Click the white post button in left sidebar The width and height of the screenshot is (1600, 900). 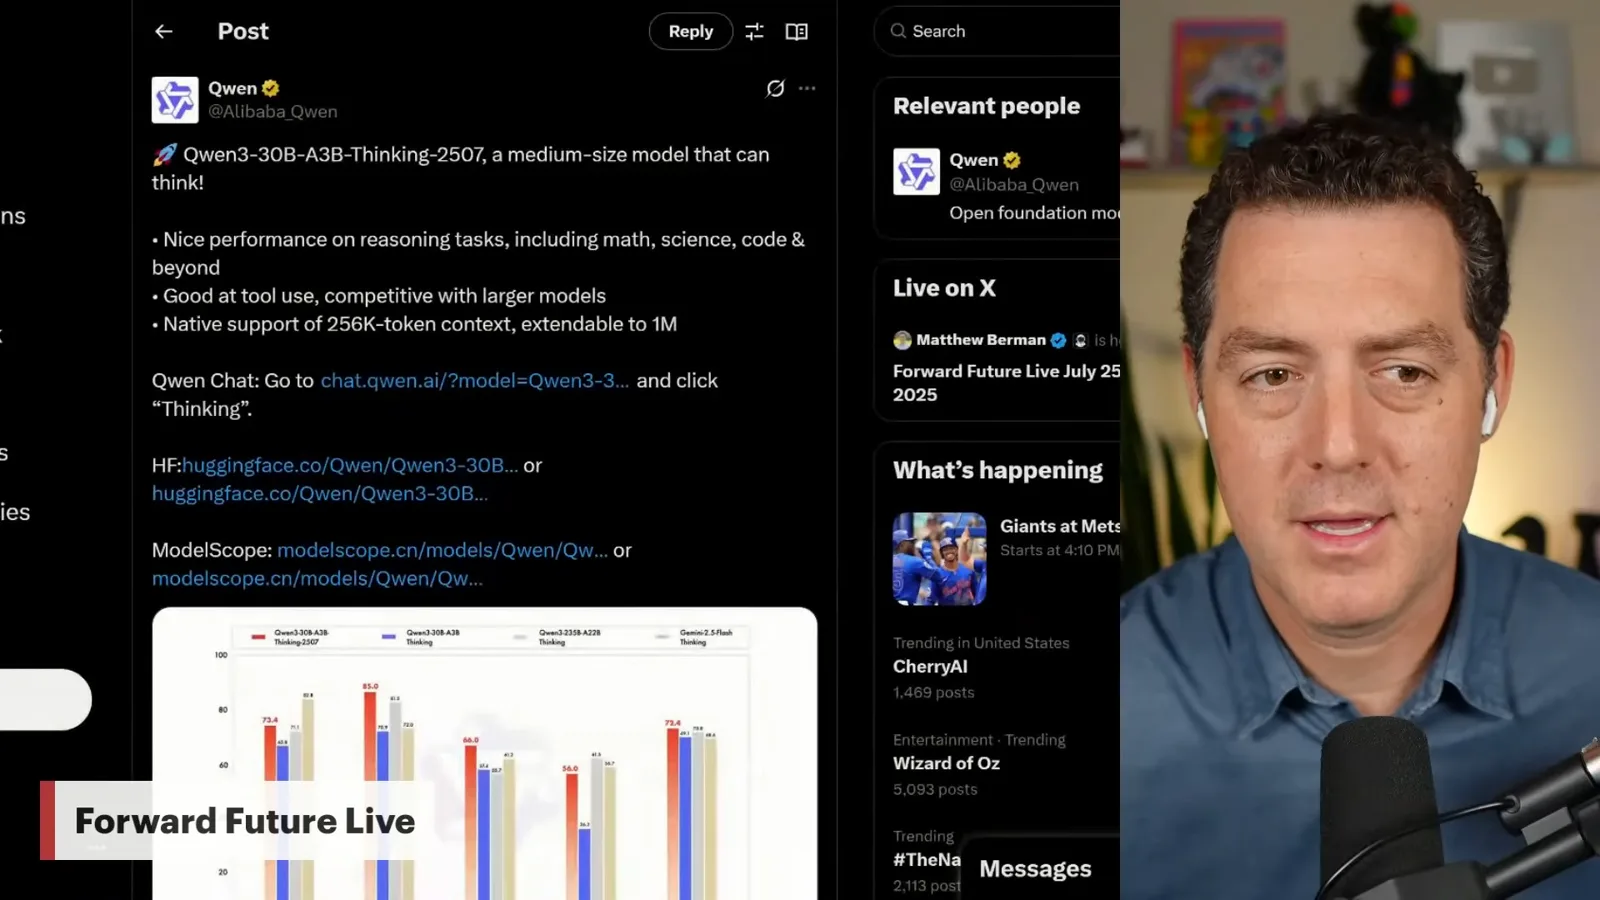(46, 700)
